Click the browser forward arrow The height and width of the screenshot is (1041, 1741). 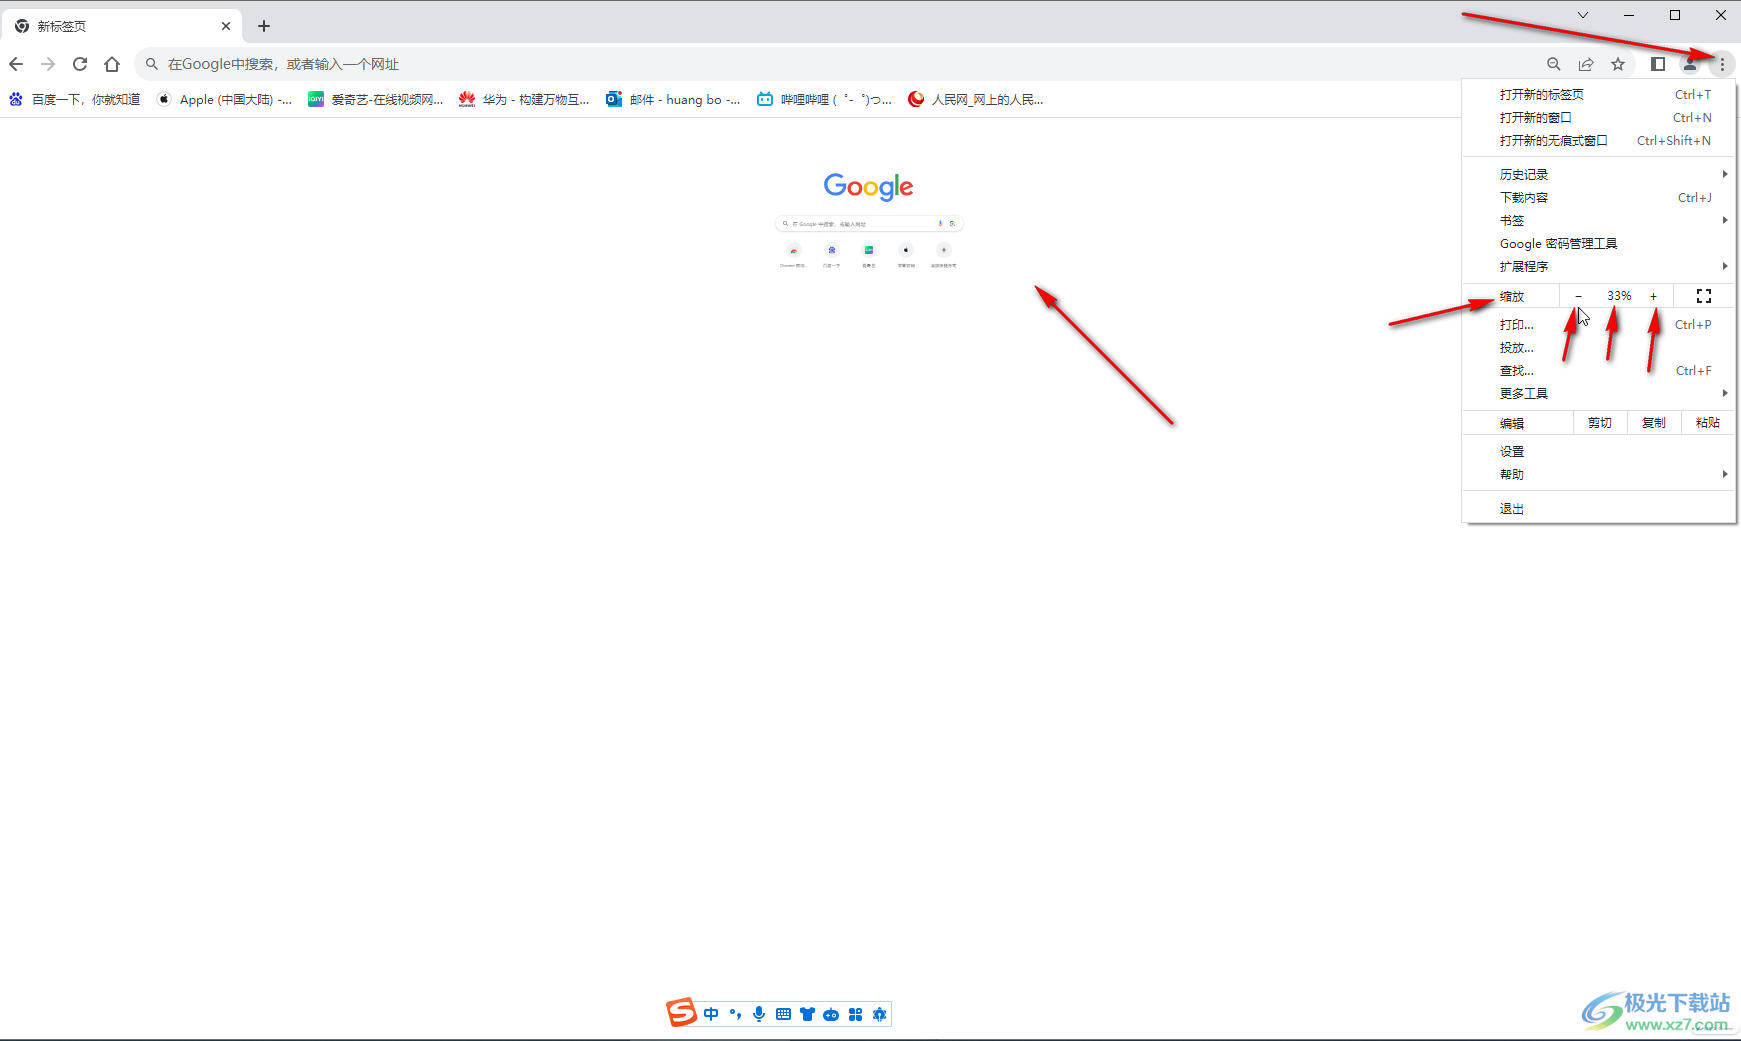tap(48, 64)
